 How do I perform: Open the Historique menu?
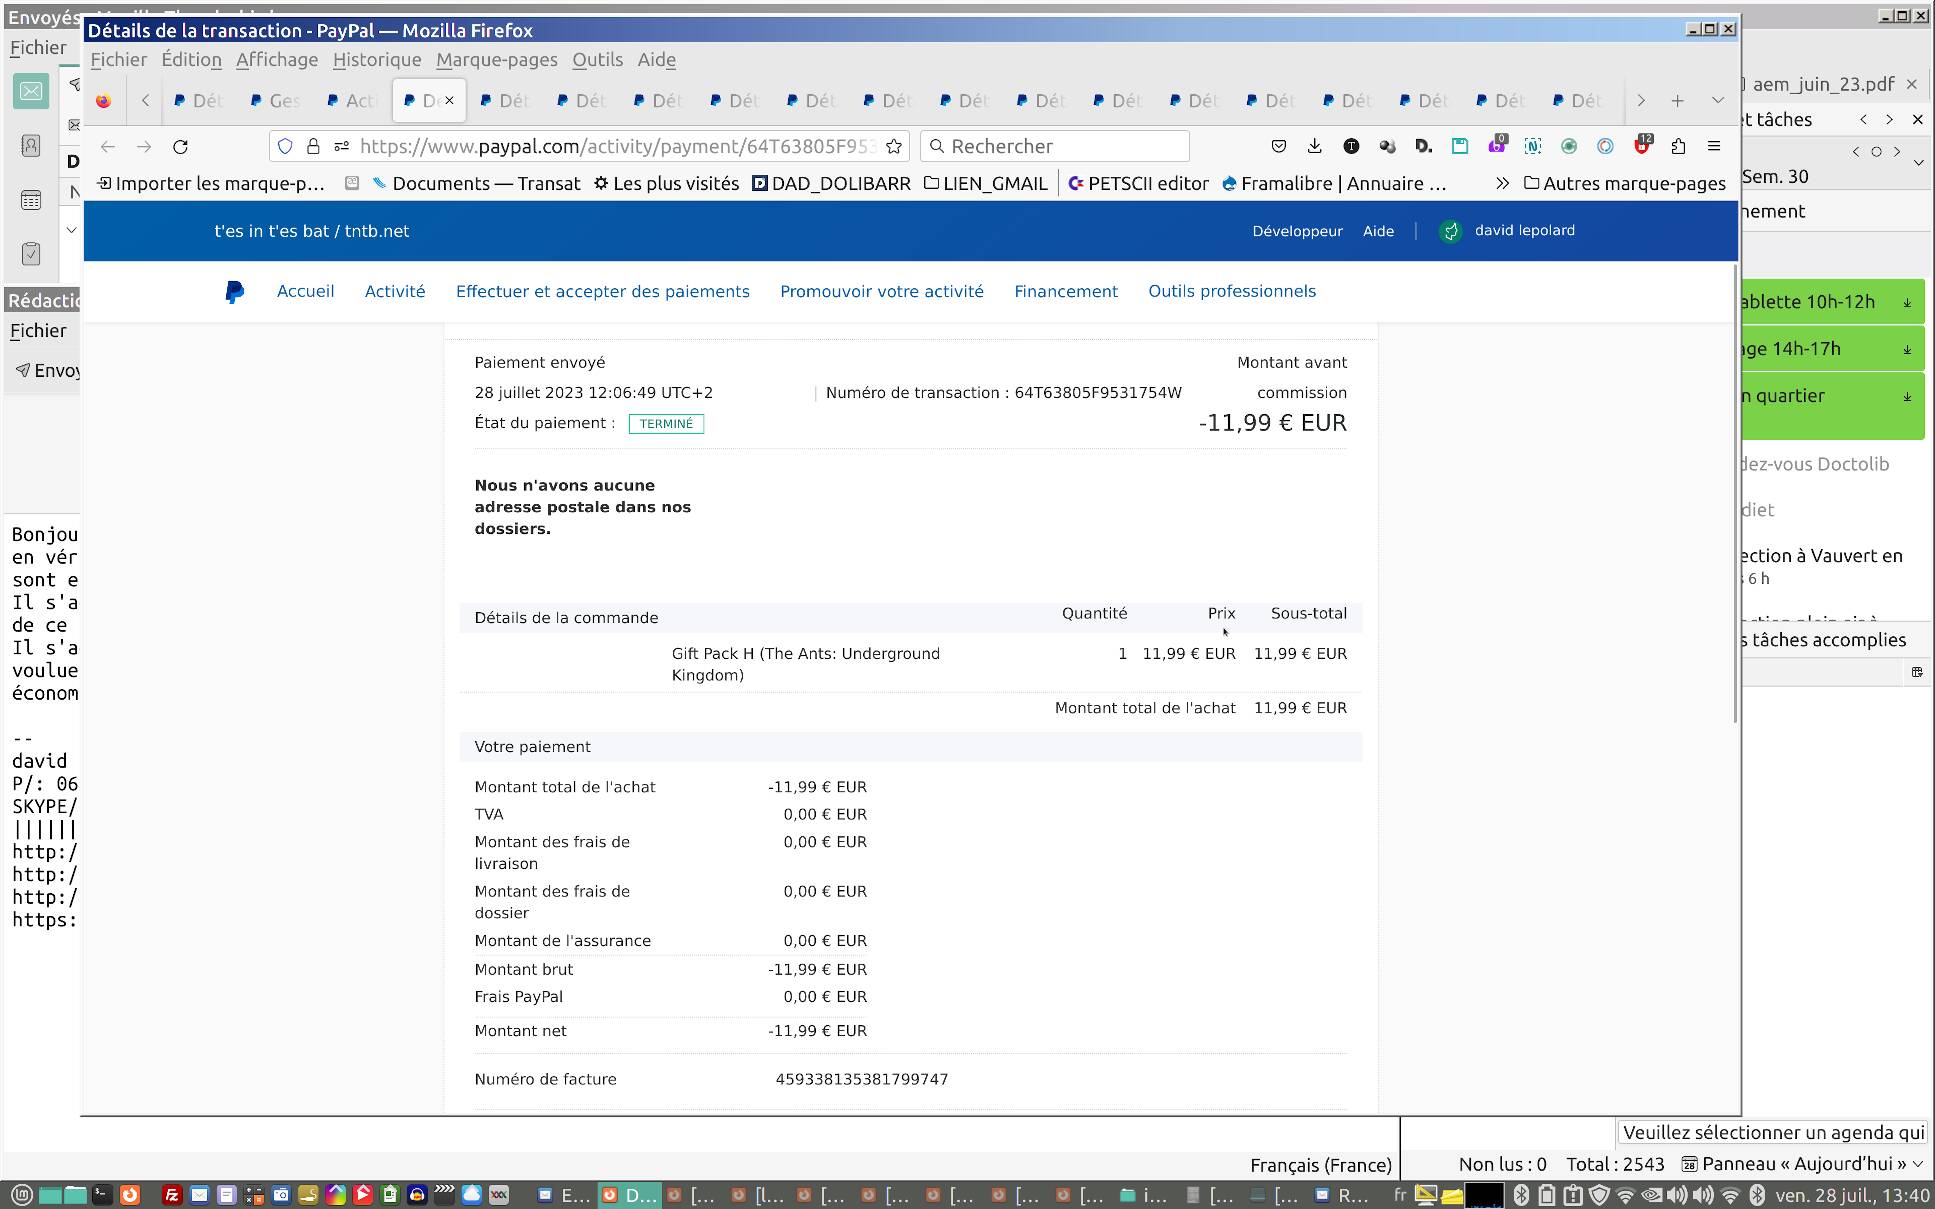tap(376, 60)
